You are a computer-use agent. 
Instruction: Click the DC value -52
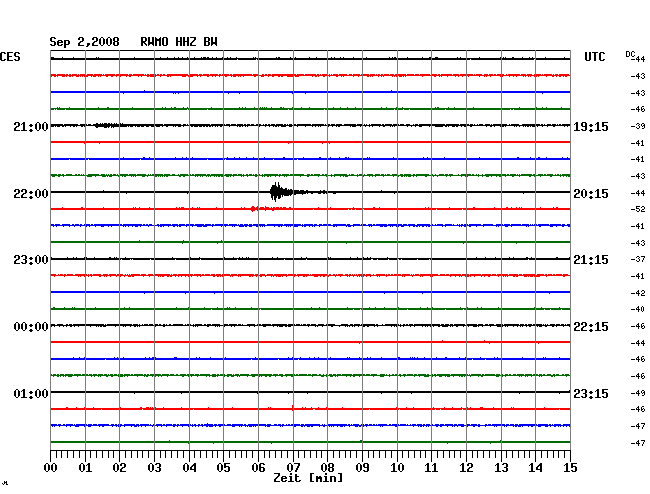pos(638,209)
